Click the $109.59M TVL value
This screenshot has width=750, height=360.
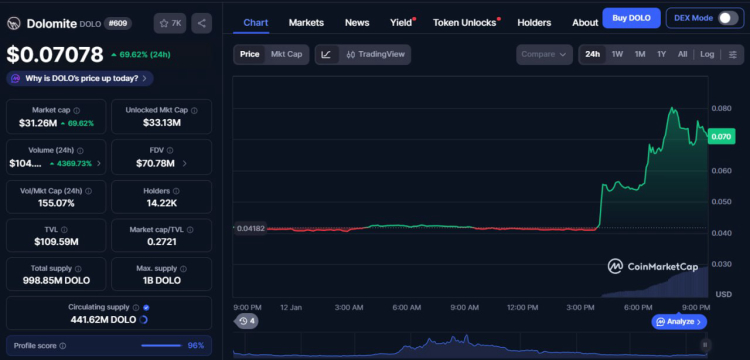56,242
